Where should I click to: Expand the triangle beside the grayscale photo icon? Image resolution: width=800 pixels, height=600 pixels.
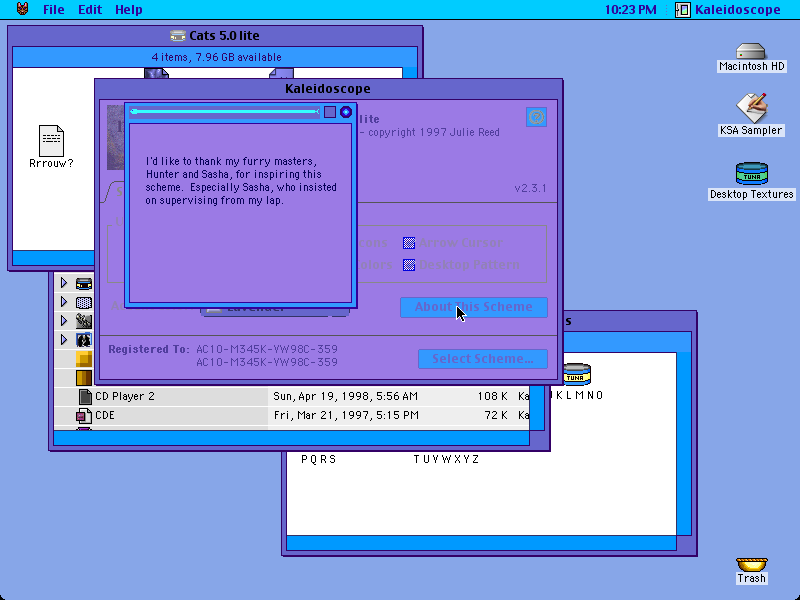point(64,320)
